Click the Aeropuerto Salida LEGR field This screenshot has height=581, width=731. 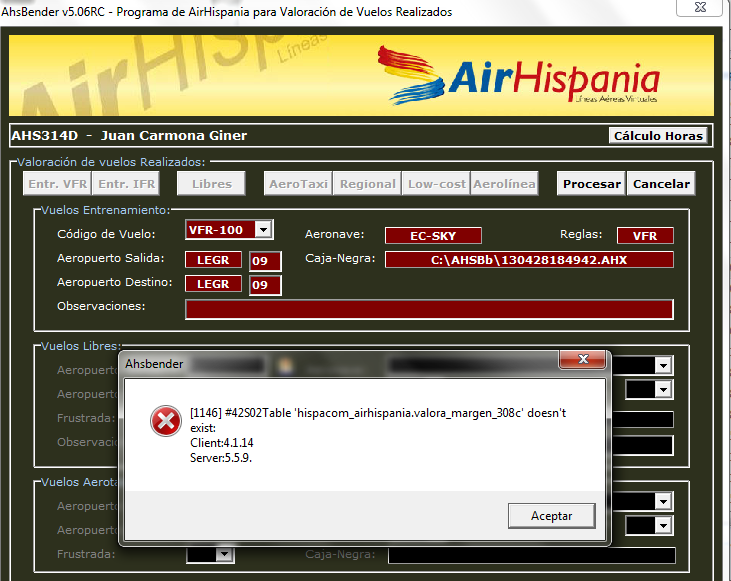click(x=214, y=260)
